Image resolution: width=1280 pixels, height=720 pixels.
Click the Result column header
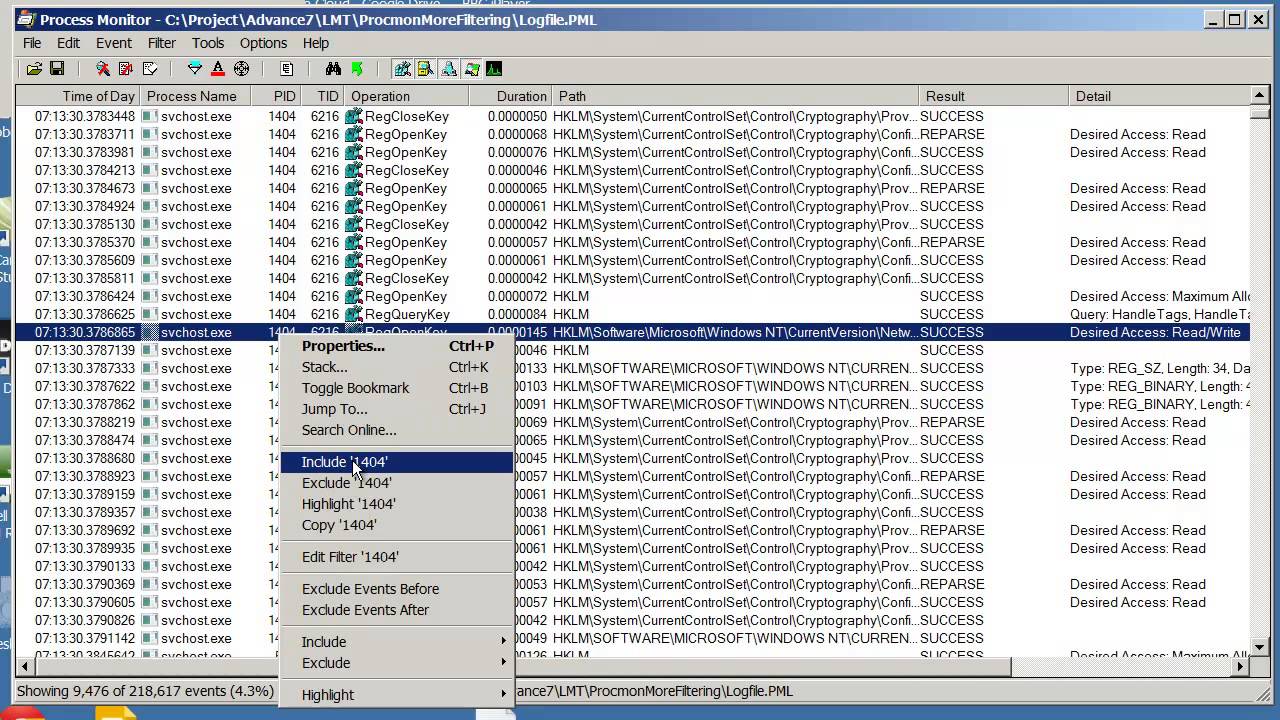994,96
